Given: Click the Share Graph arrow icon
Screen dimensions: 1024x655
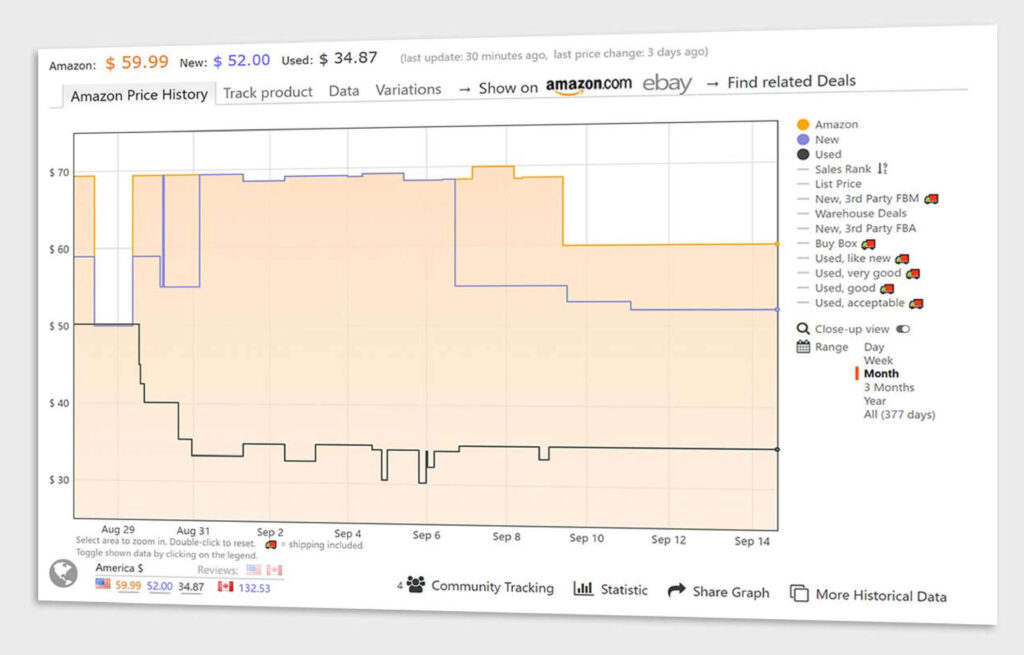Looking at the screenshot, I should coord(677,590).
